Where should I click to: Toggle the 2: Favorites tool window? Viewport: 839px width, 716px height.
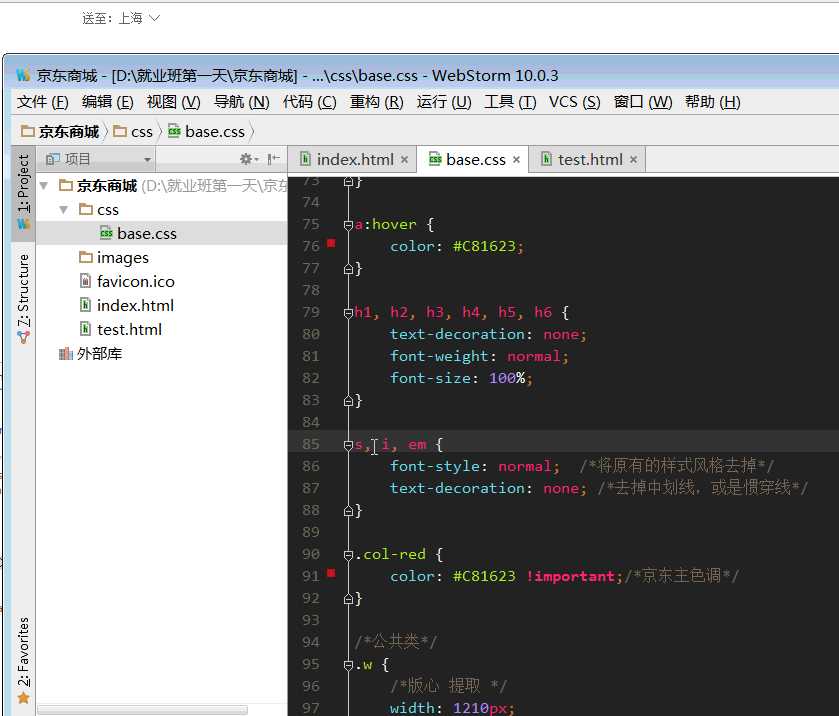pyautogui.click(x=23, y=660)
